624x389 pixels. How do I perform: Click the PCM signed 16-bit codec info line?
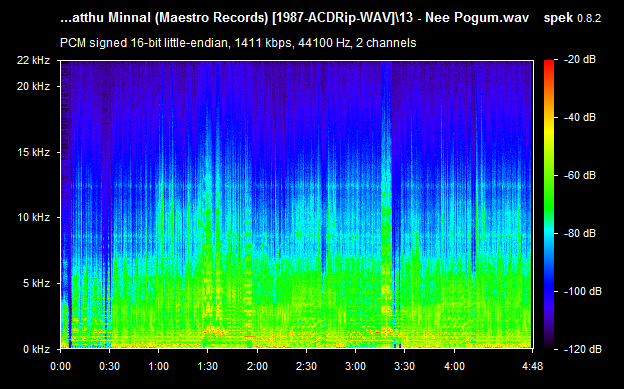coord(238,43)
